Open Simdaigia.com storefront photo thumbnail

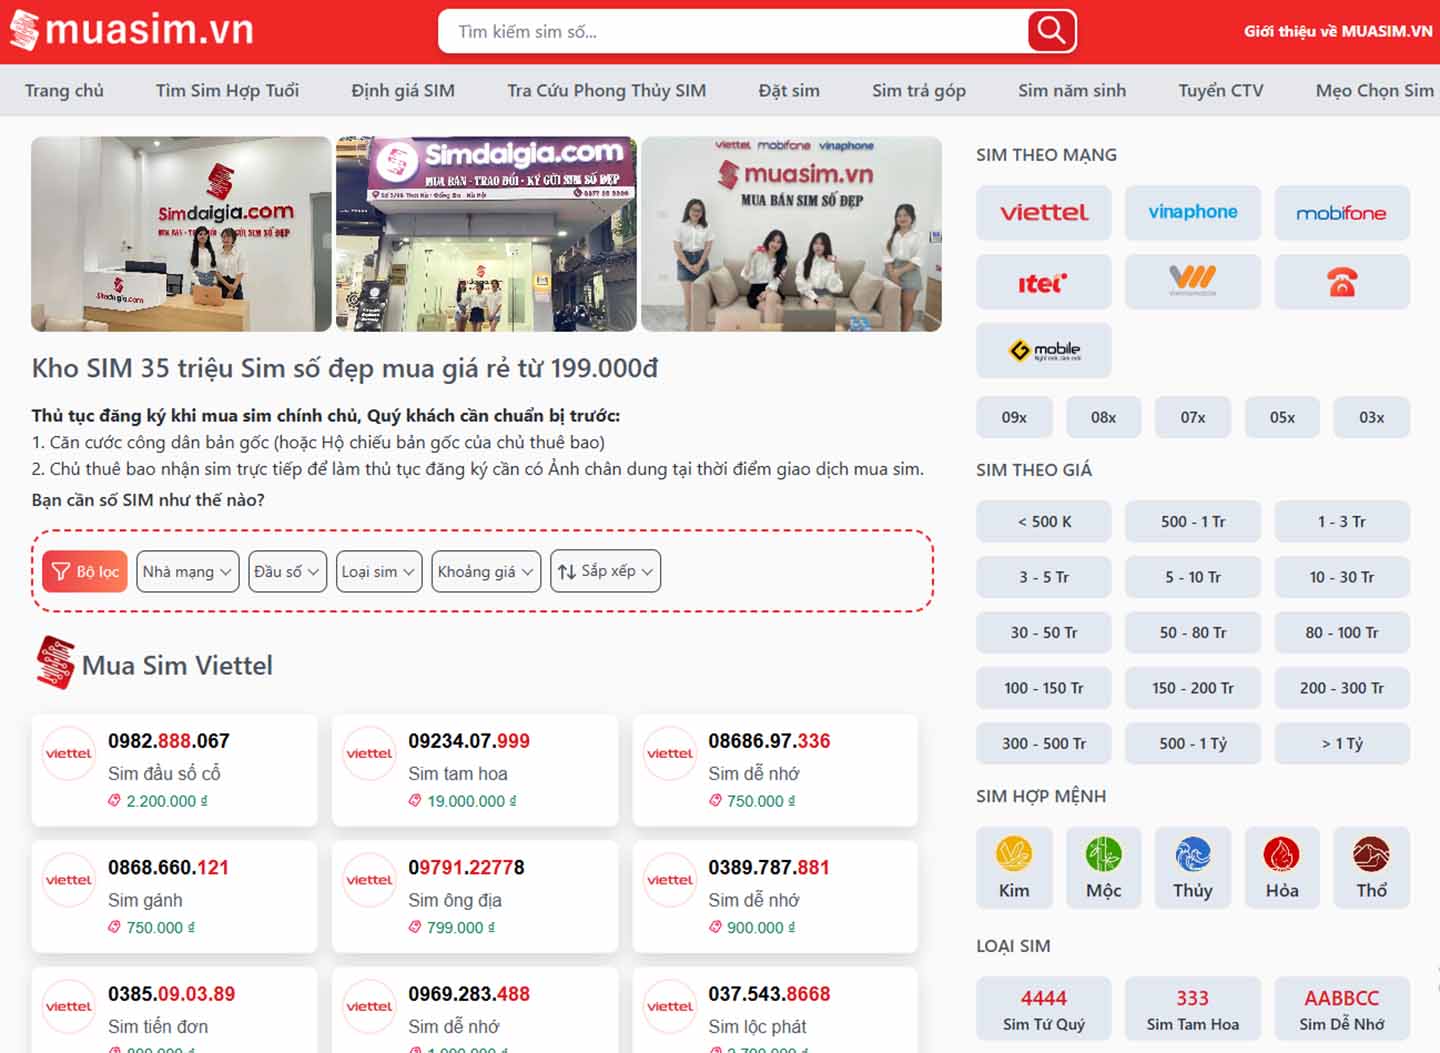486,234
